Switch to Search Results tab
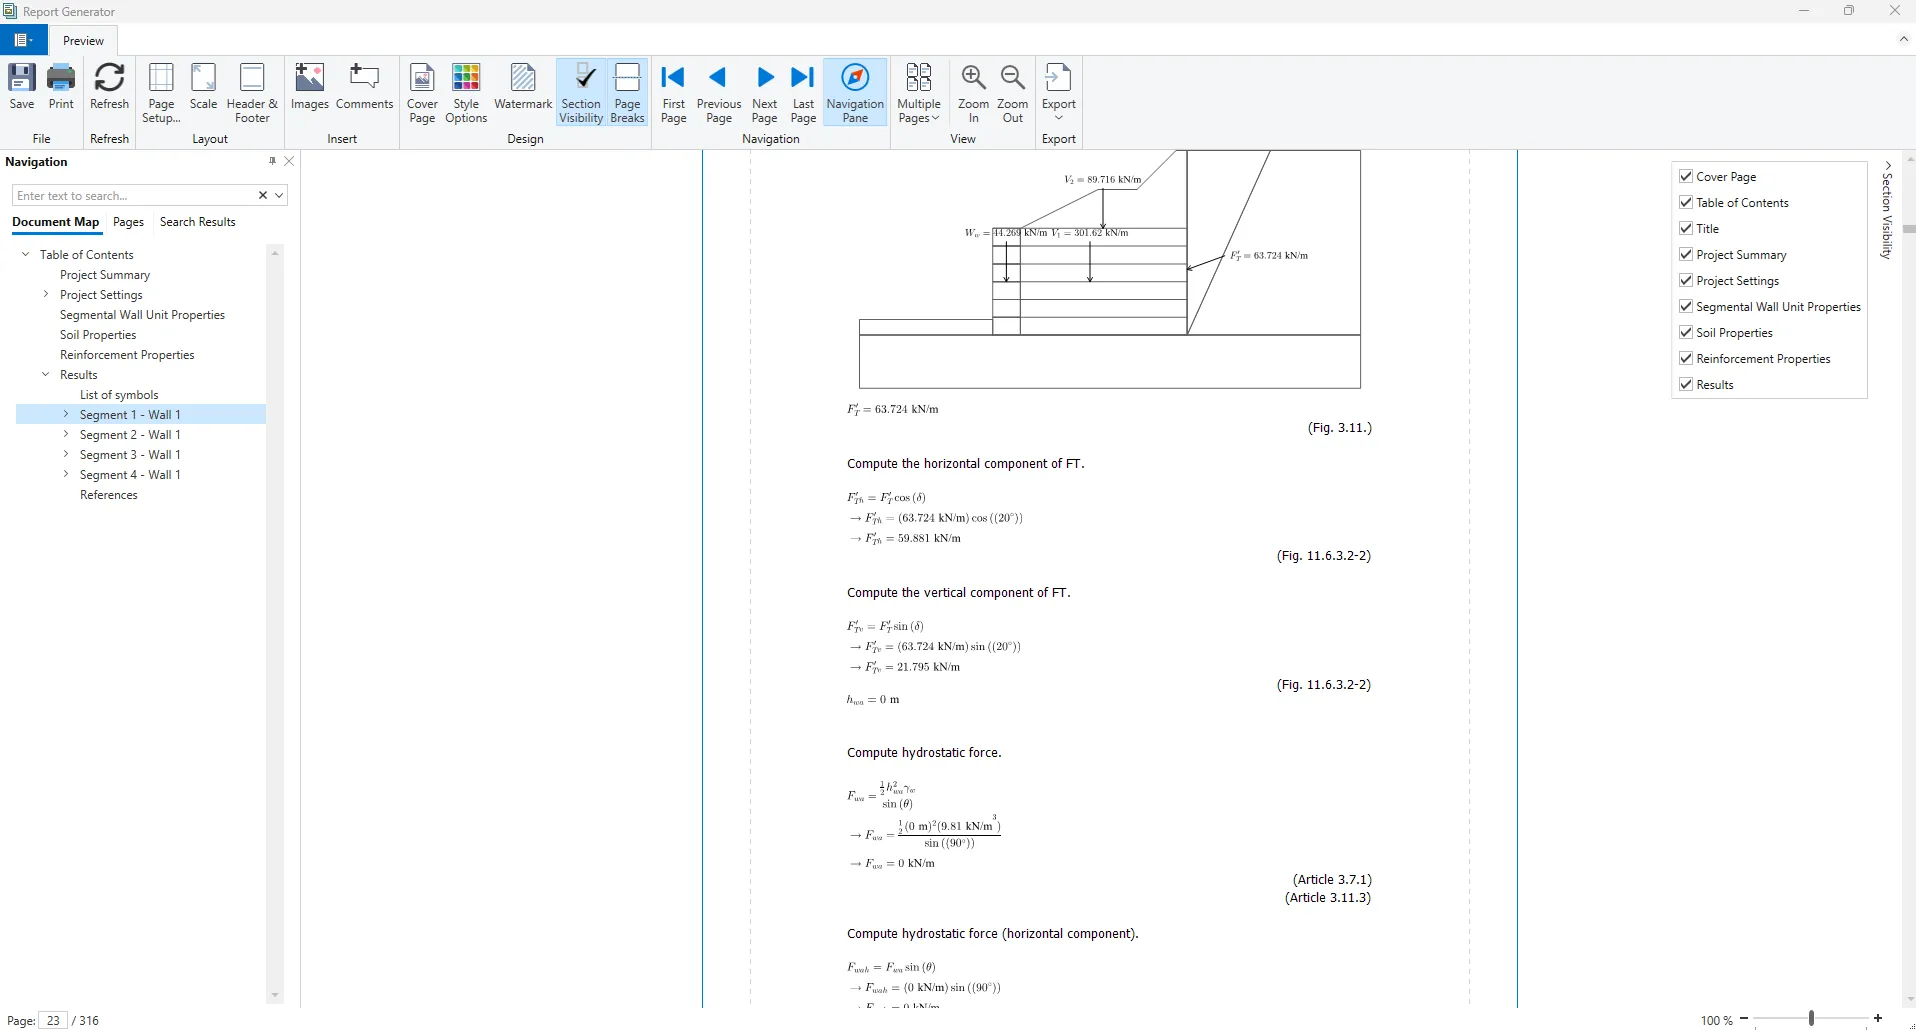This screenshot has height=1030, width=1916. click(197, 222)
